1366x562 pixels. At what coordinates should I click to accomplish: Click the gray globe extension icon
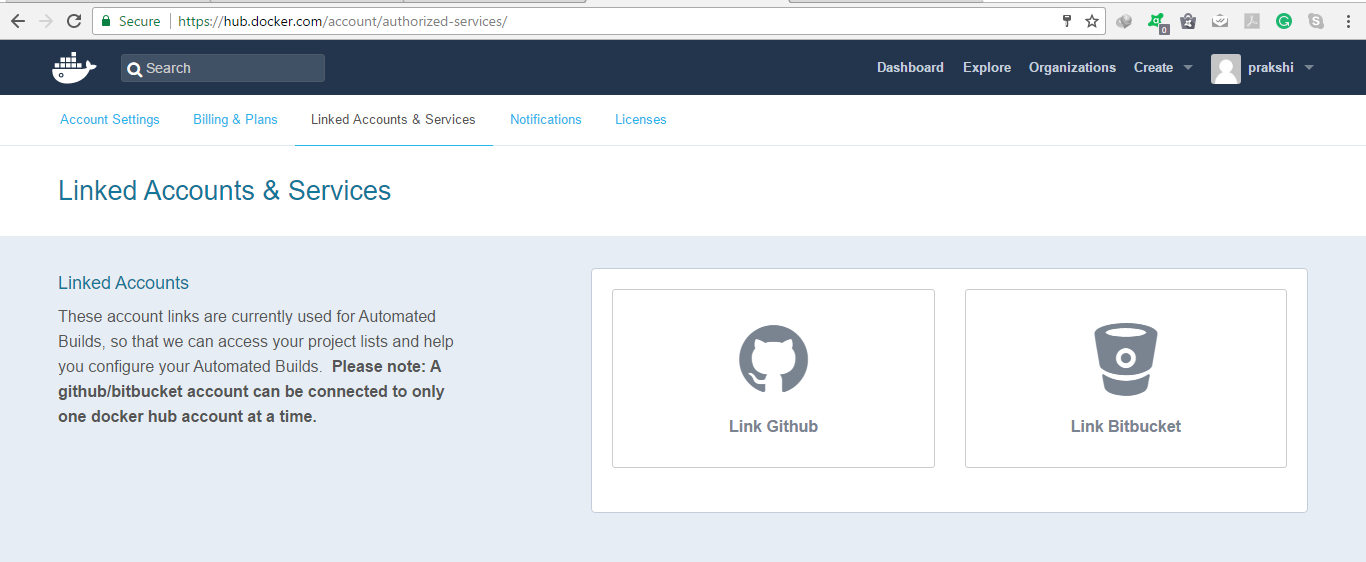pos(1124,21)
